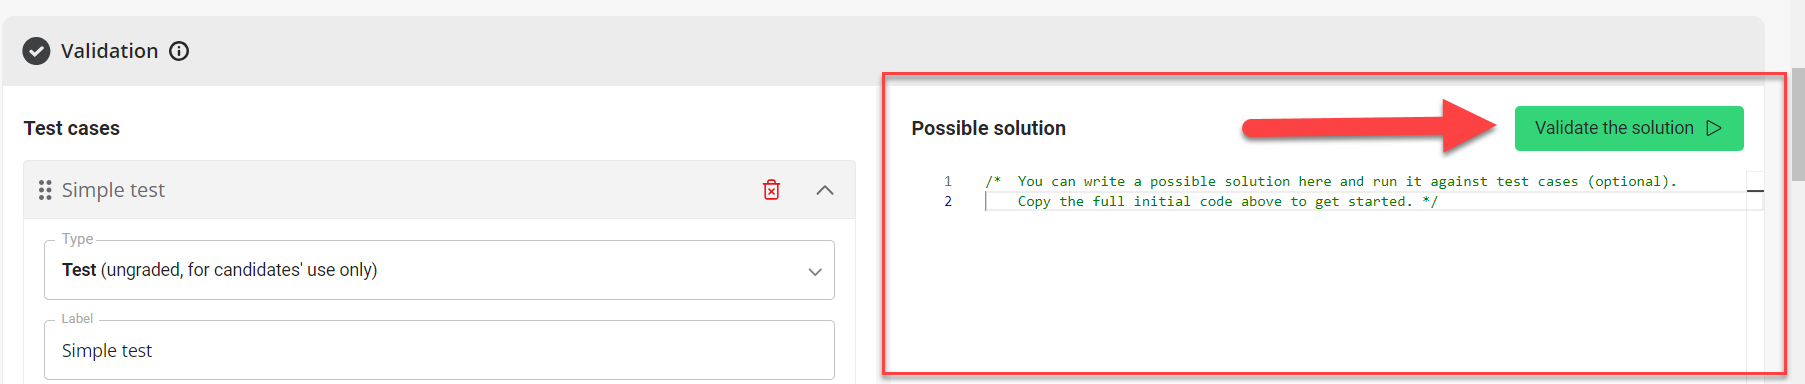Click the Test cases heading
Image resolution: width=1805 pixels, height=384 pixels.
point(72,128)
